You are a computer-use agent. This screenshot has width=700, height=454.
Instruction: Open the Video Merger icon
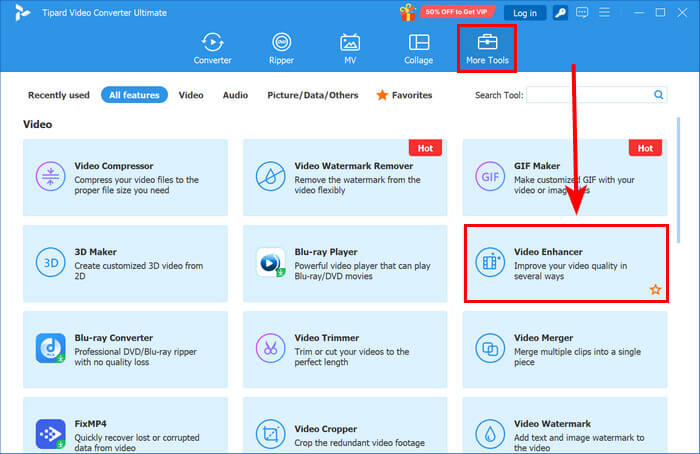coord(490,349)
